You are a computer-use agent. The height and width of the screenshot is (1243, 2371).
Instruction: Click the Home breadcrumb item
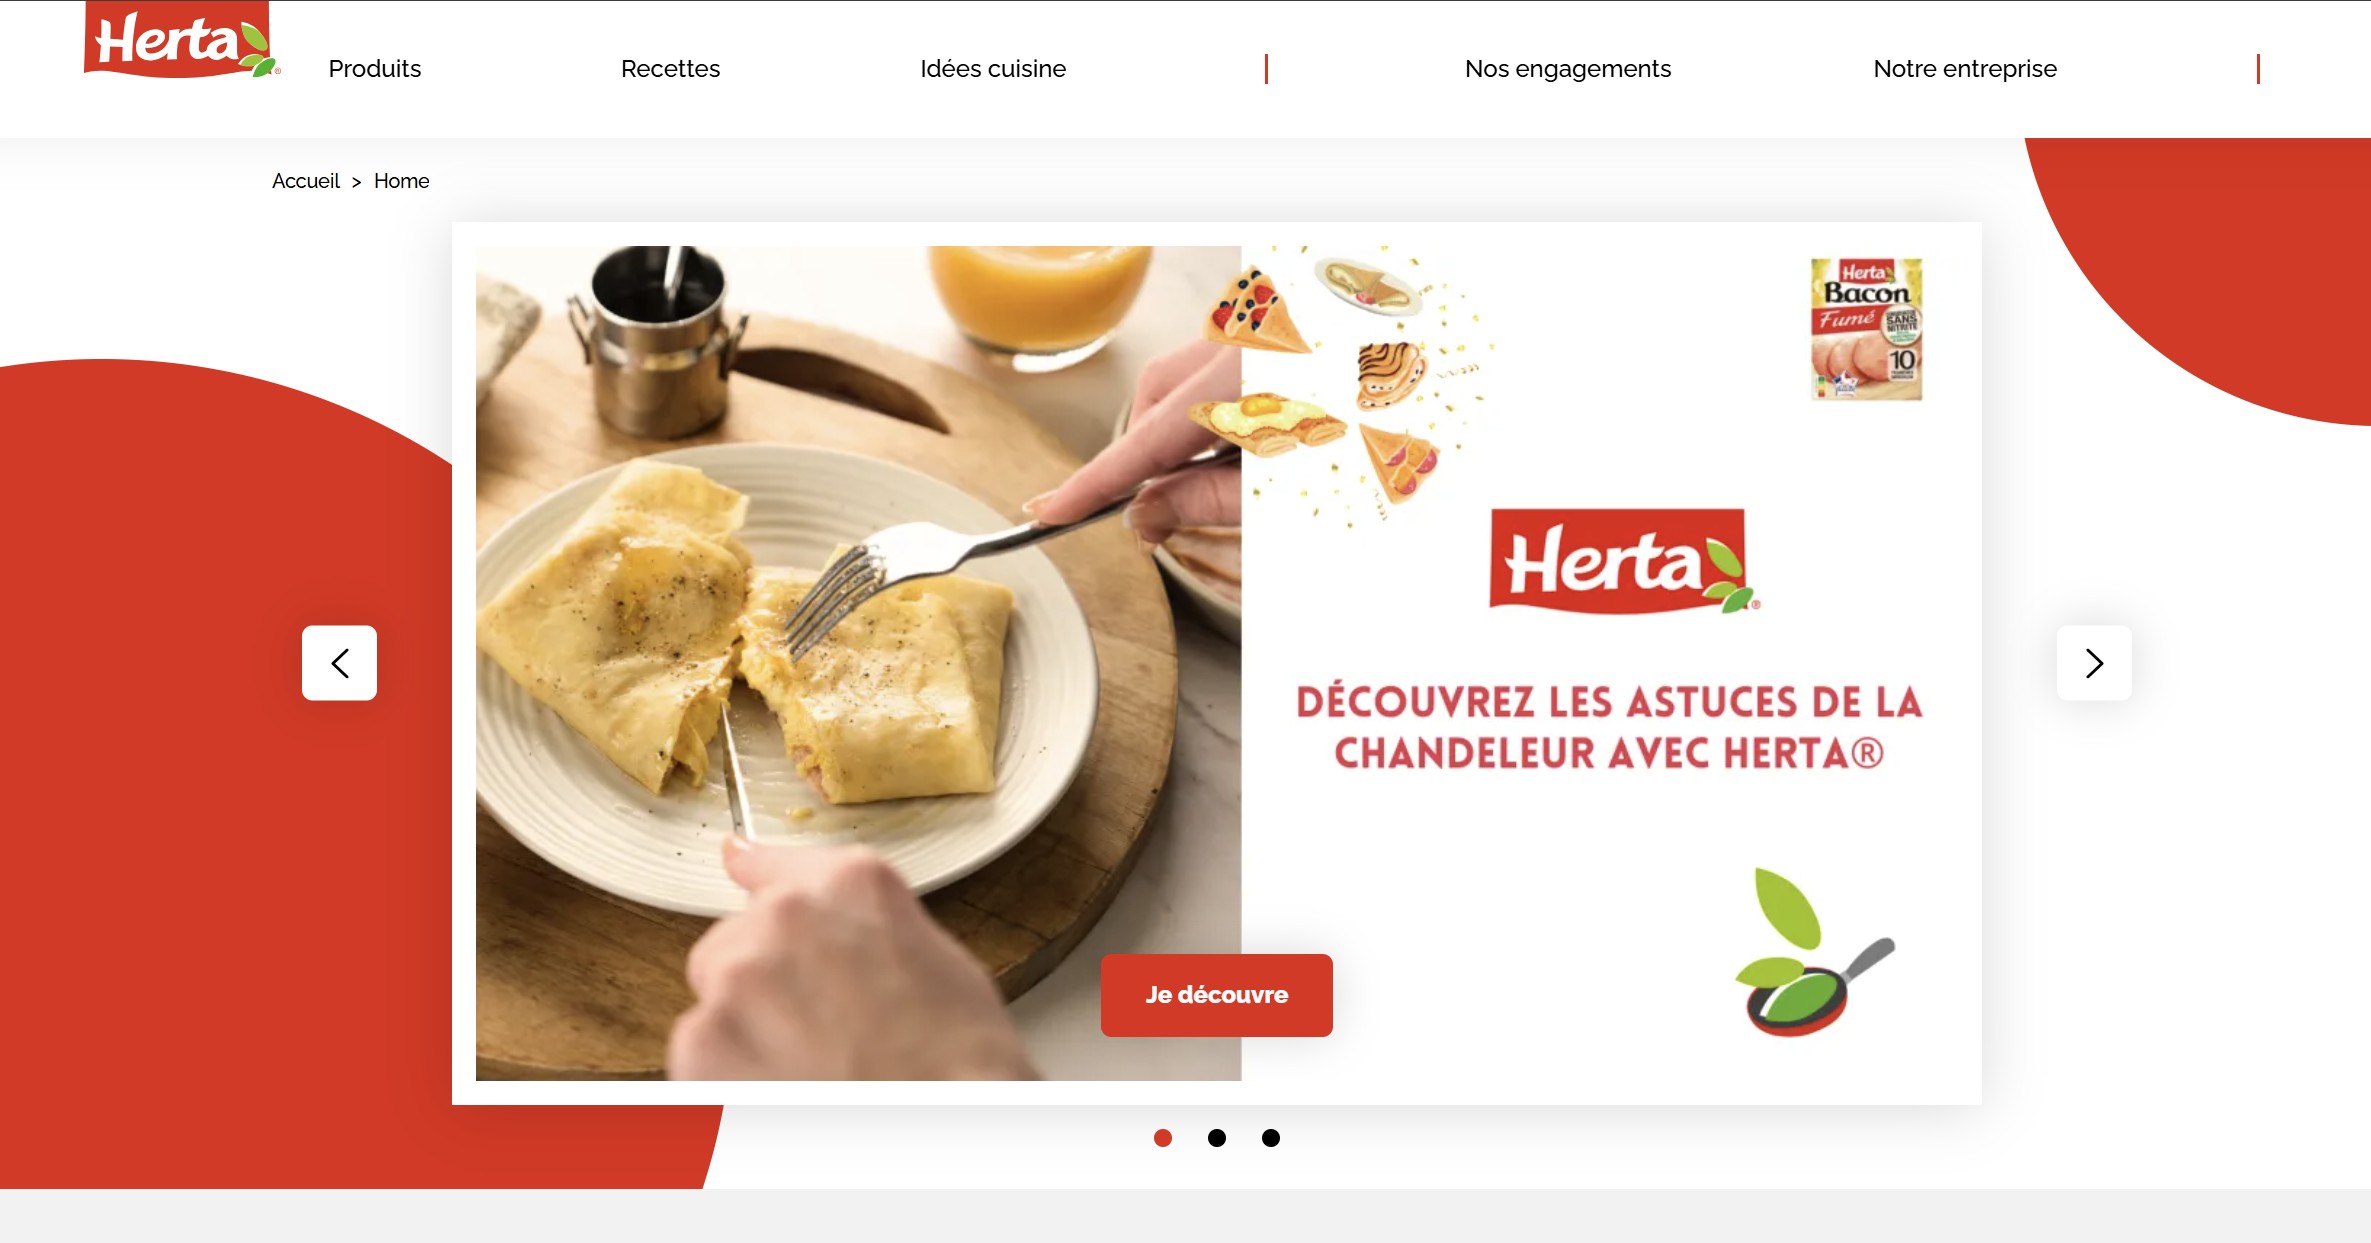[x=401, y=181]
